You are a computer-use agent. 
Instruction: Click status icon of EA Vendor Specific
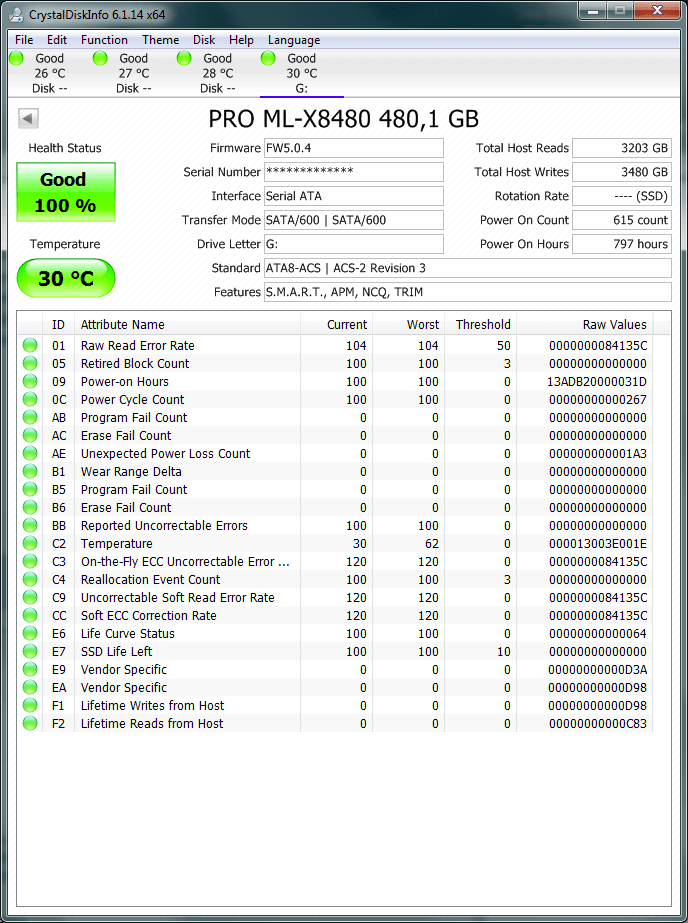click(29, 688)
